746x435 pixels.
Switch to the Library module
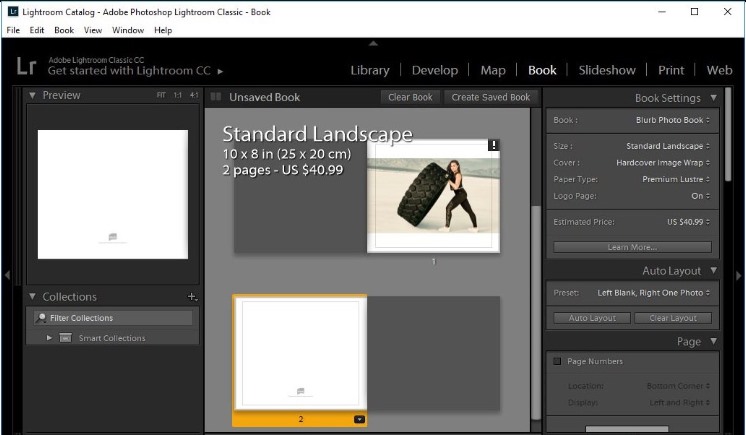(370, 70)
